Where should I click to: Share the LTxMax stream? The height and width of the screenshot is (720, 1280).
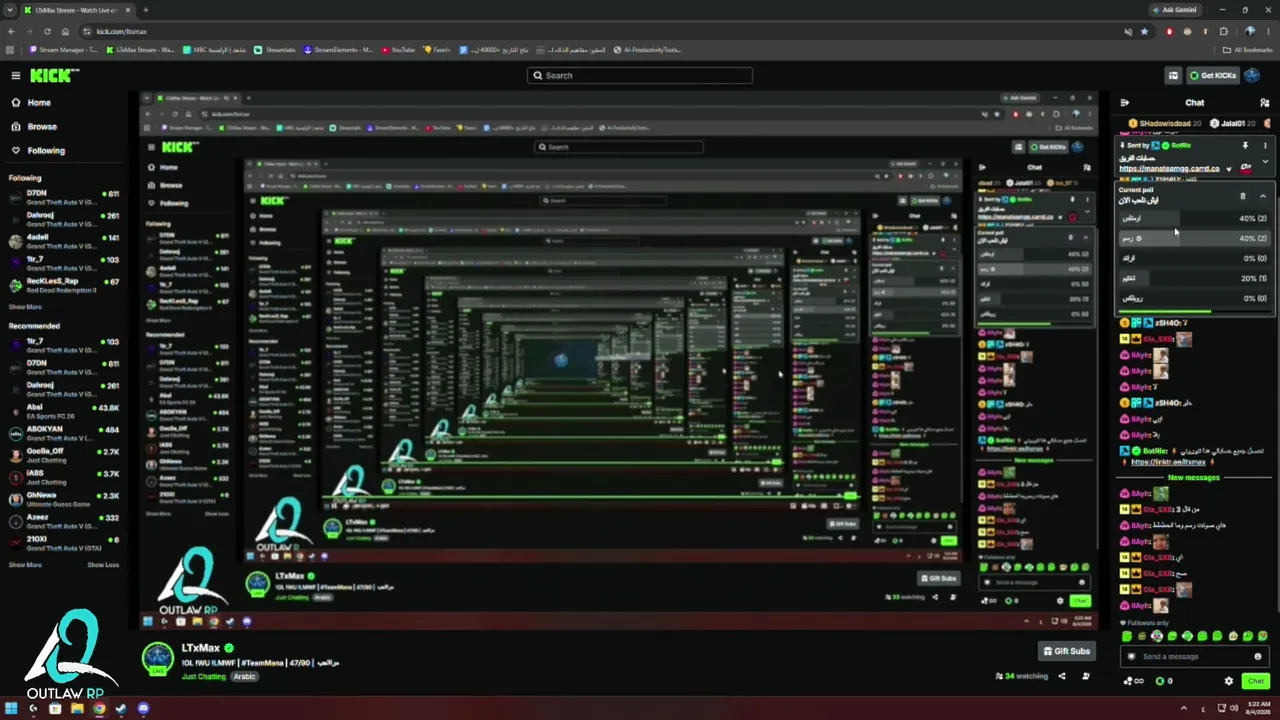click(1062, 676)
